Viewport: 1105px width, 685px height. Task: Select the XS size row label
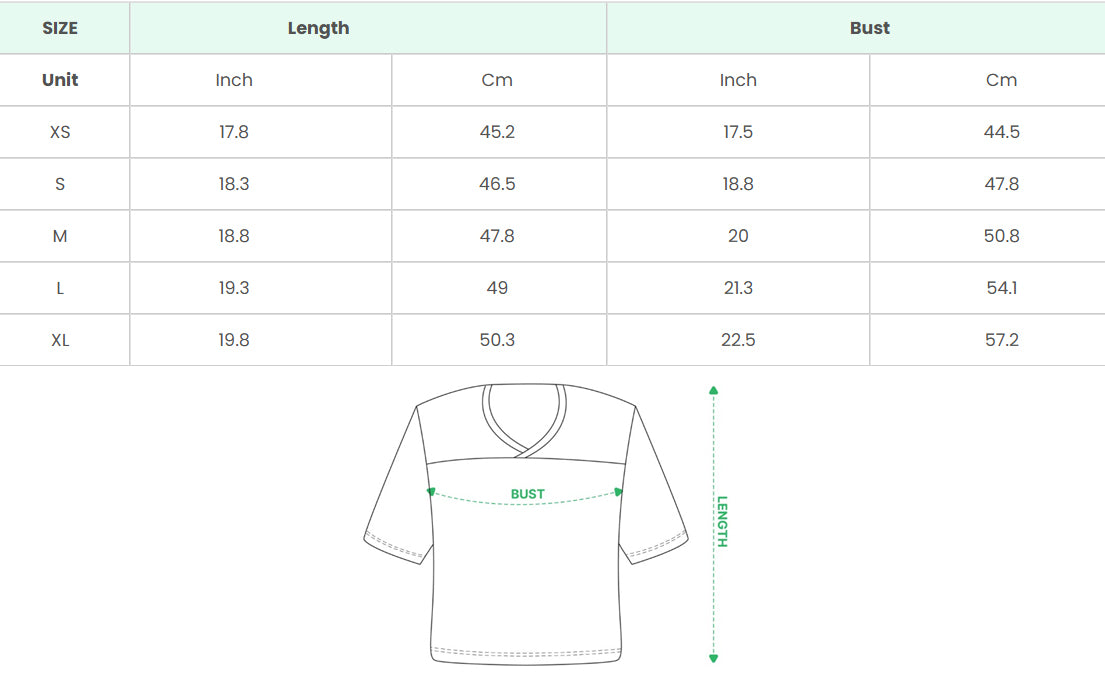click(x=60, y=132)
